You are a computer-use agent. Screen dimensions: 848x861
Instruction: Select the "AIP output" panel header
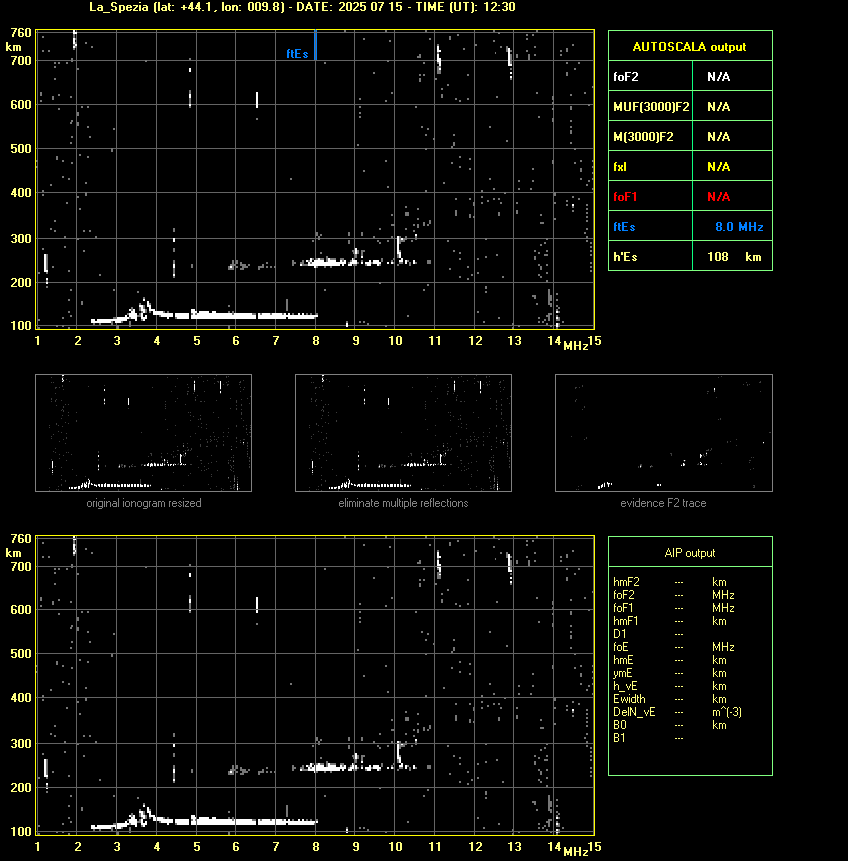point(690,553)
